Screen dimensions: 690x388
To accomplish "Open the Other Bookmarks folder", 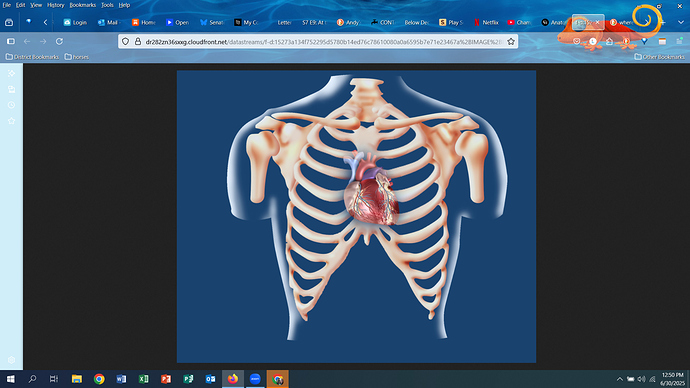I will click(659, 57).
